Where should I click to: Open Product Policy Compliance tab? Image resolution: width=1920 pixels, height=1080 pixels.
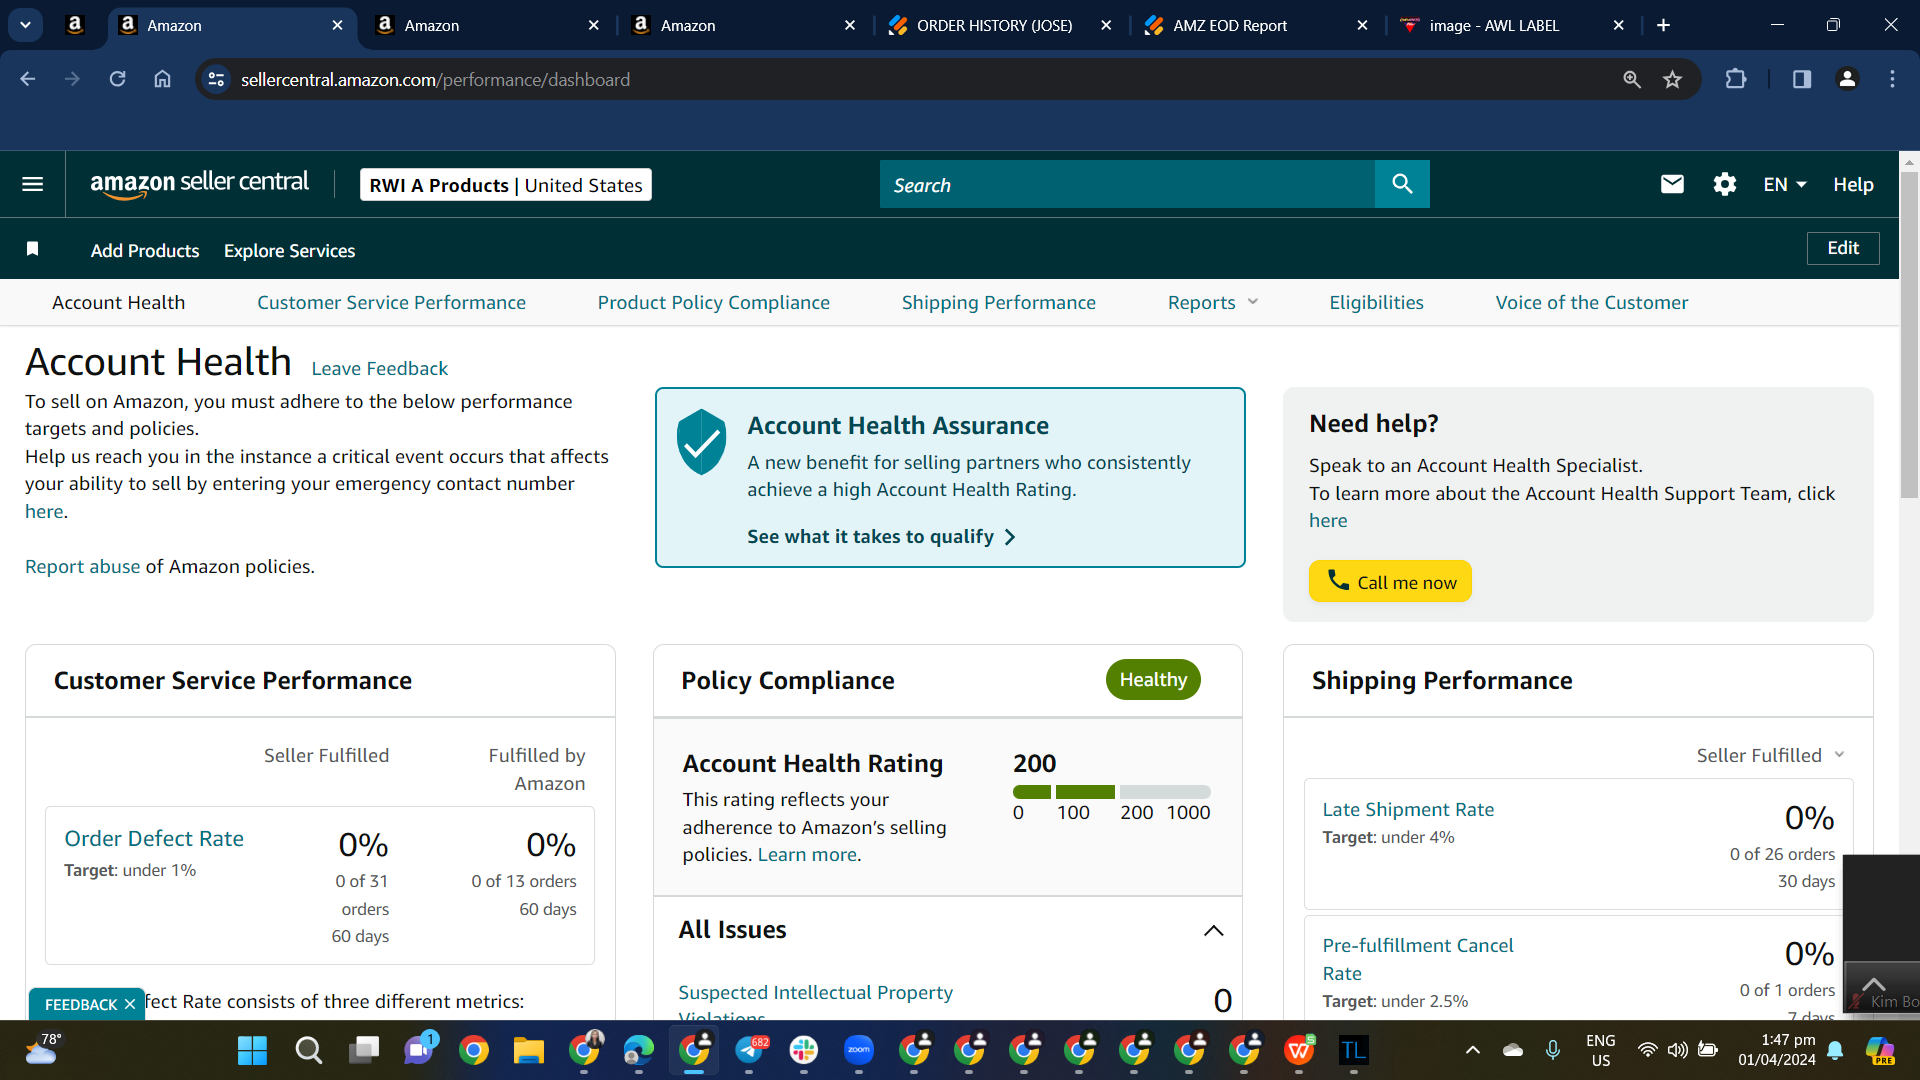pyautogui.click(x=713, y=302)
